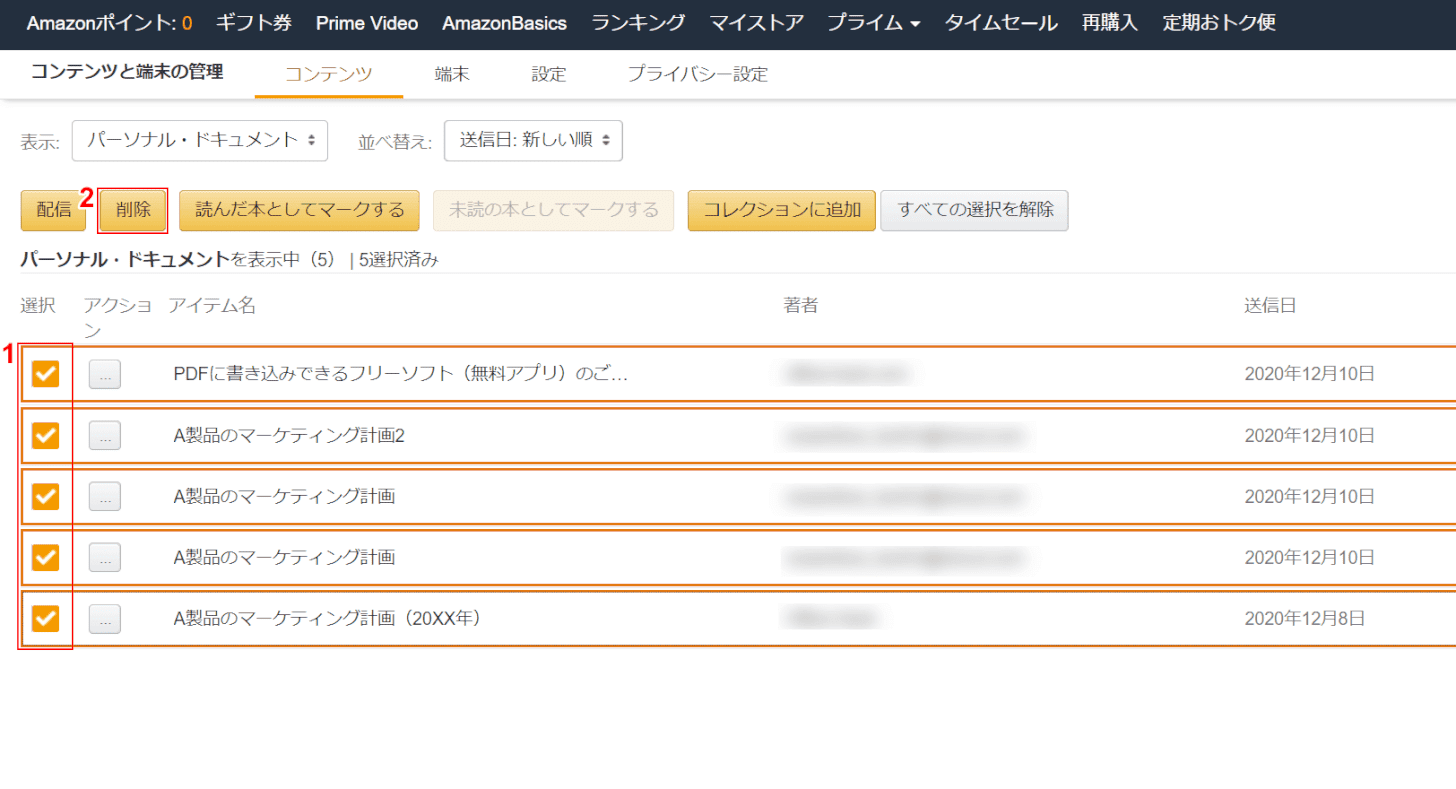Image resolution: width=1456 pixels, height=789 pixels.
Task: Switch to the 端末 tab
Action: click(452, 74)
